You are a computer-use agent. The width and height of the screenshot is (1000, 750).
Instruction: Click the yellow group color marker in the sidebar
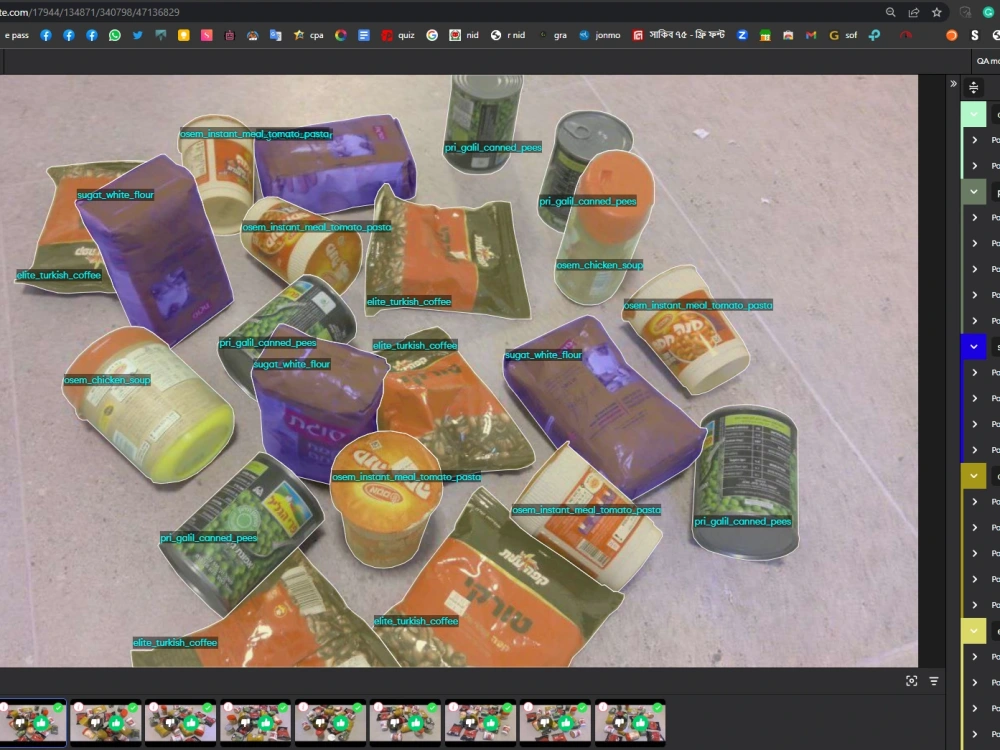(974, 476)
